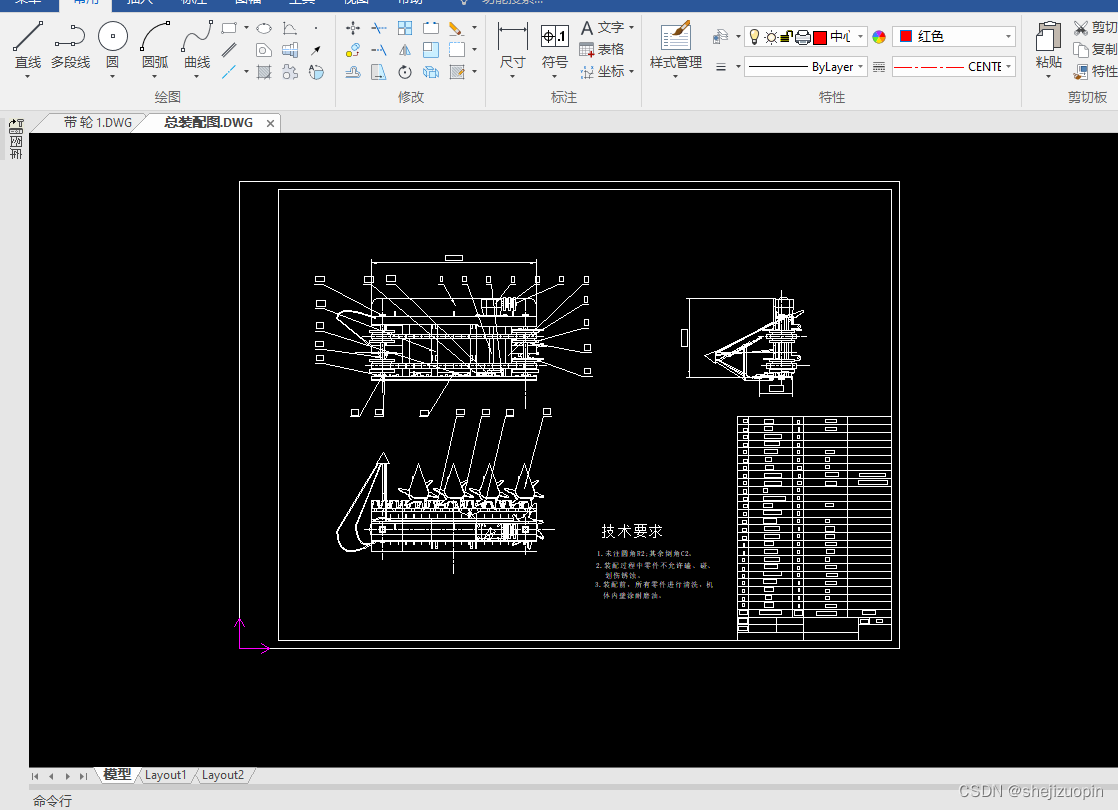Open the hatch edit tool icon
This screenshot has height=810, width=1118.
point(457,72)
